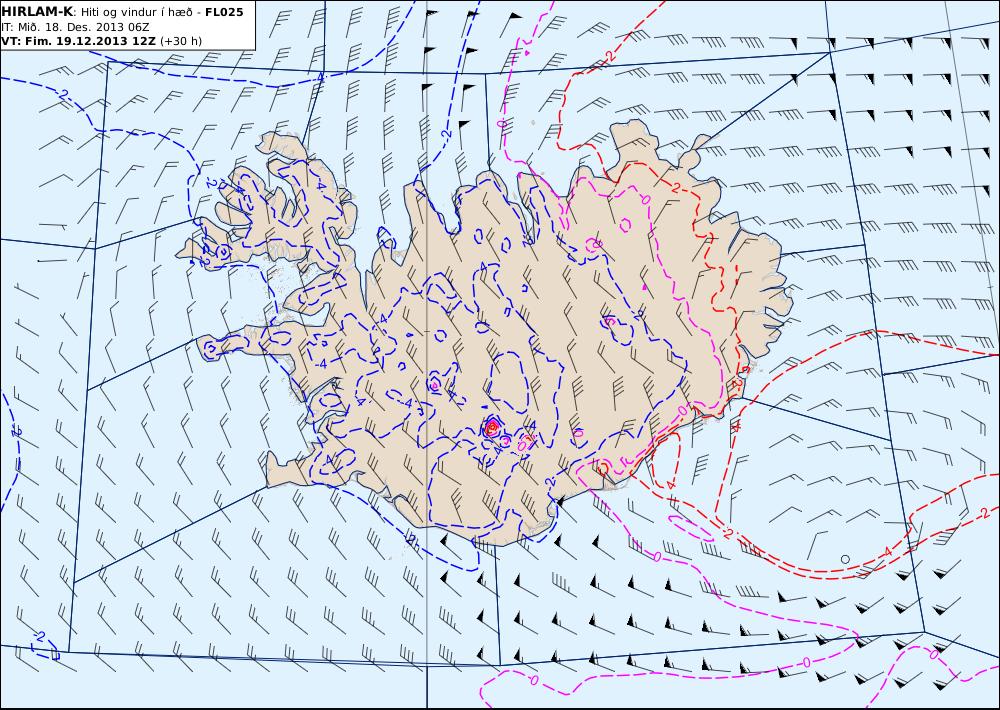Viewport: 1000px width, 710px height.
Task: Select the '(+30 h)' forecast offset text
Action: tap(180, 41)
